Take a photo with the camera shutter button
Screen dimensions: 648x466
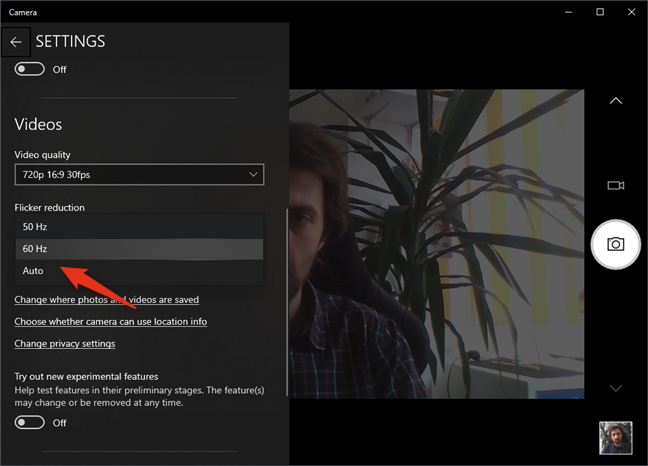point(615,244)
